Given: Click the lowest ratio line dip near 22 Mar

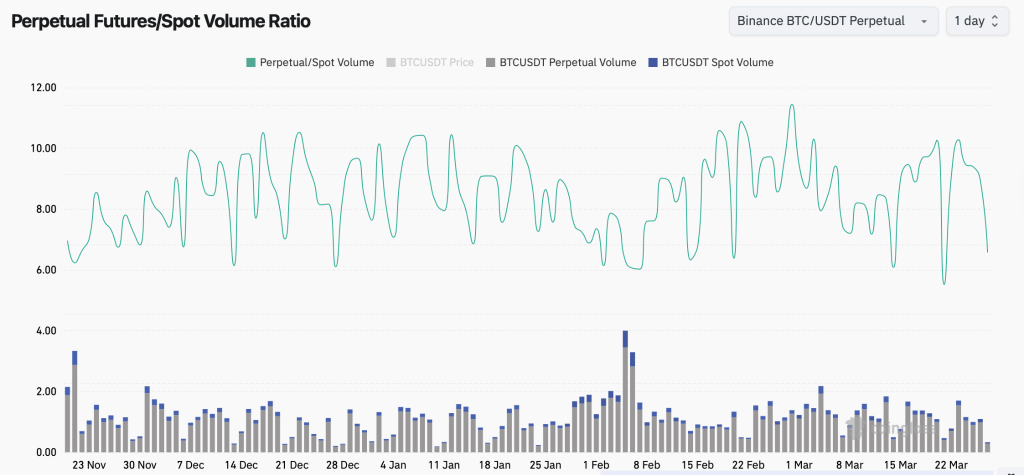Looking at the screenshot, I should coord(943,283).
